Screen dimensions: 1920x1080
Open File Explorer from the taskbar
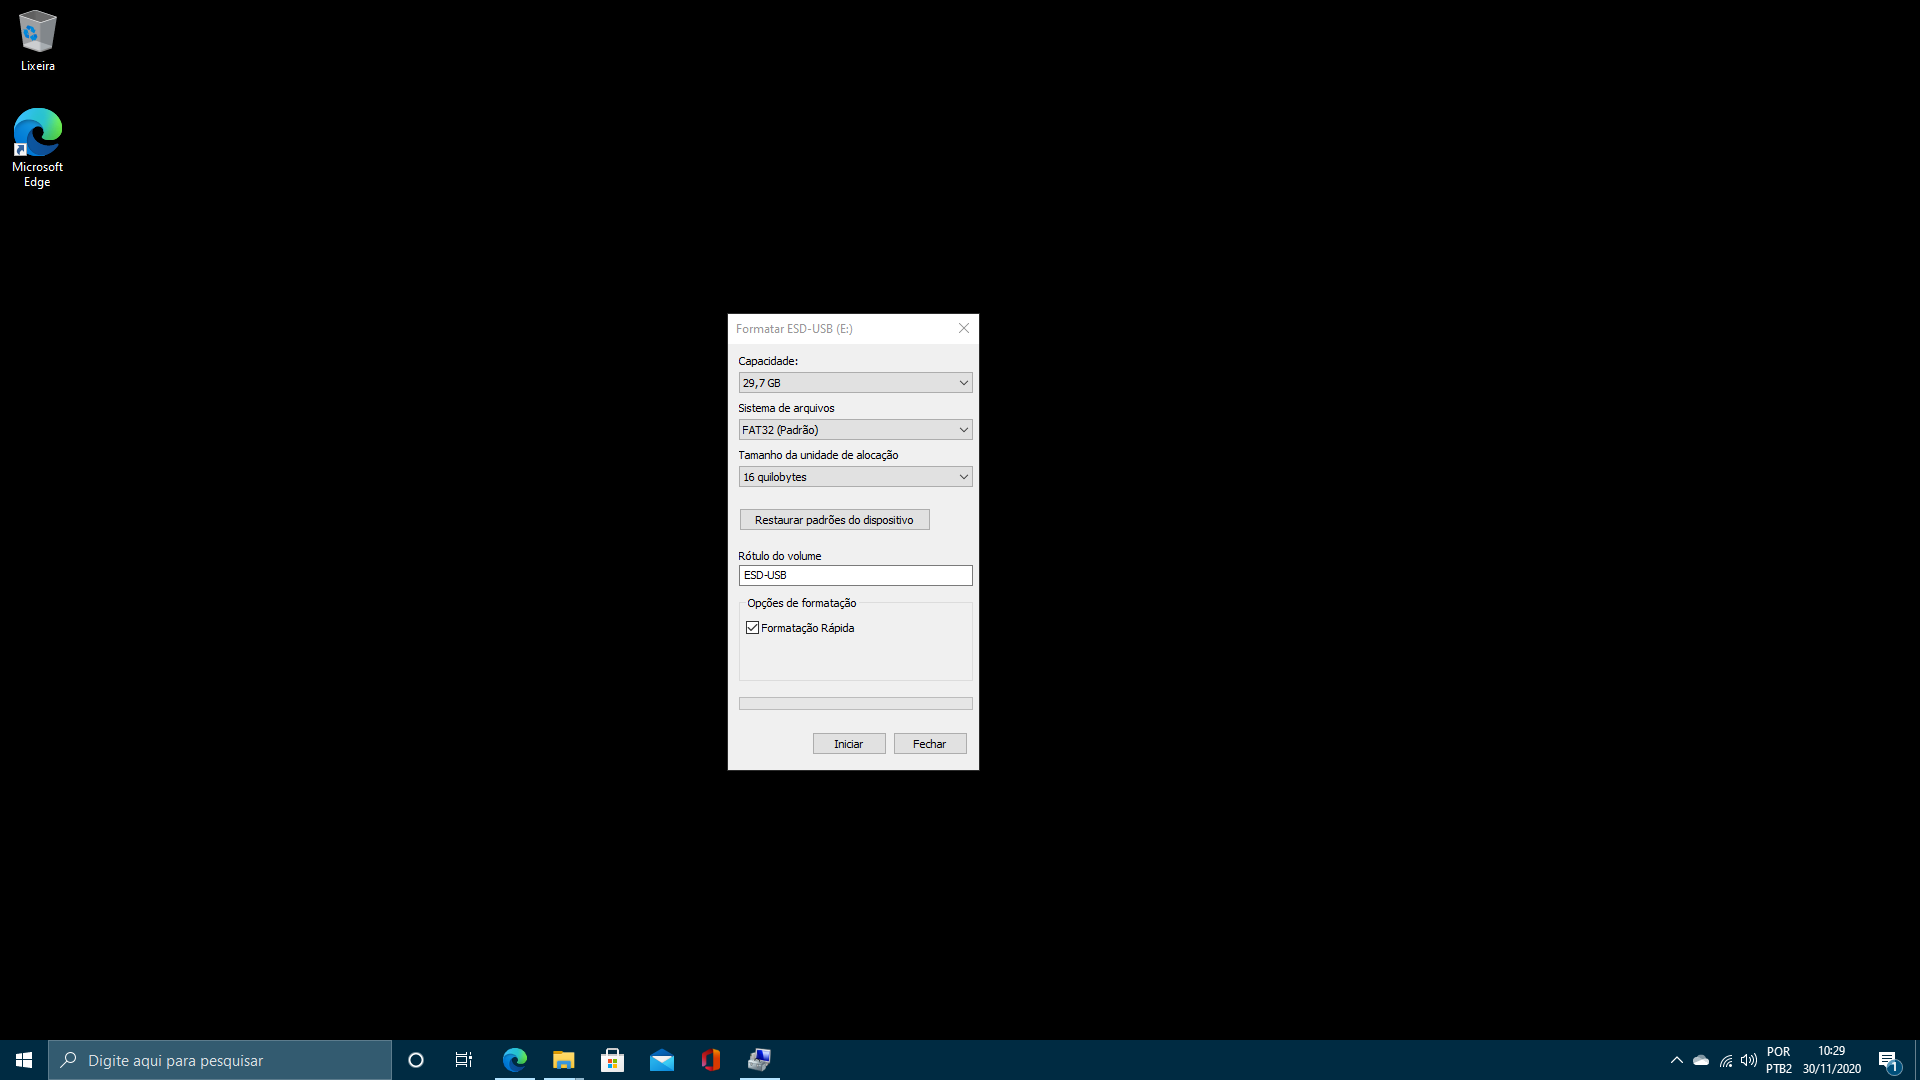(564, 1060)
